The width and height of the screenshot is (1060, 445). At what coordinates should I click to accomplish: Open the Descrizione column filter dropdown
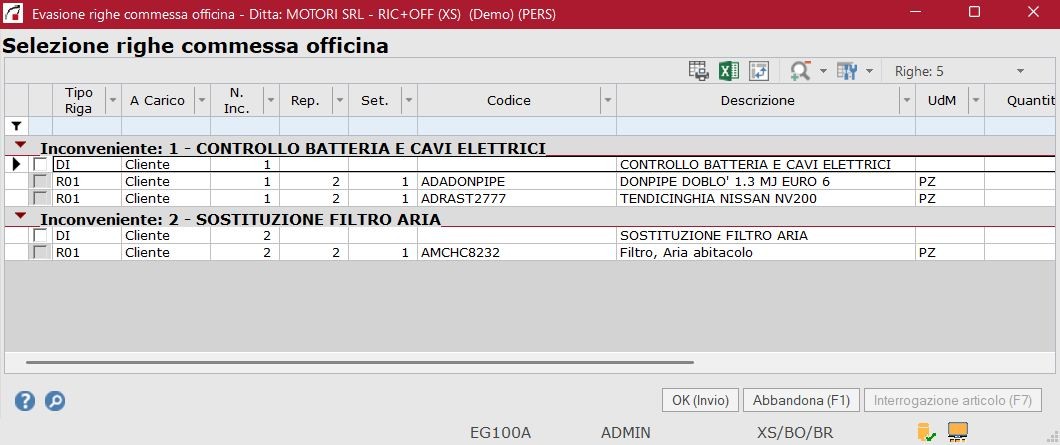906,100
